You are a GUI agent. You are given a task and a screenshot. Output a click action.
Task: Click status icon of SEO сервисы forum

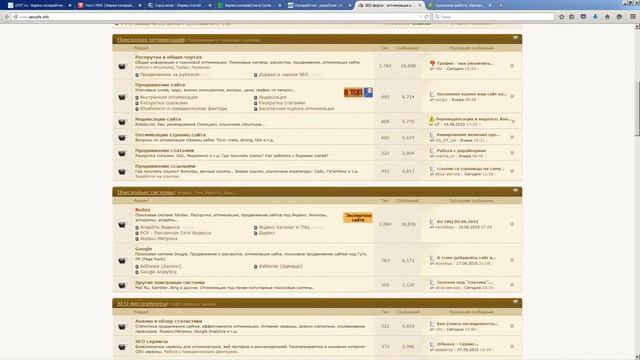(122, 347)
